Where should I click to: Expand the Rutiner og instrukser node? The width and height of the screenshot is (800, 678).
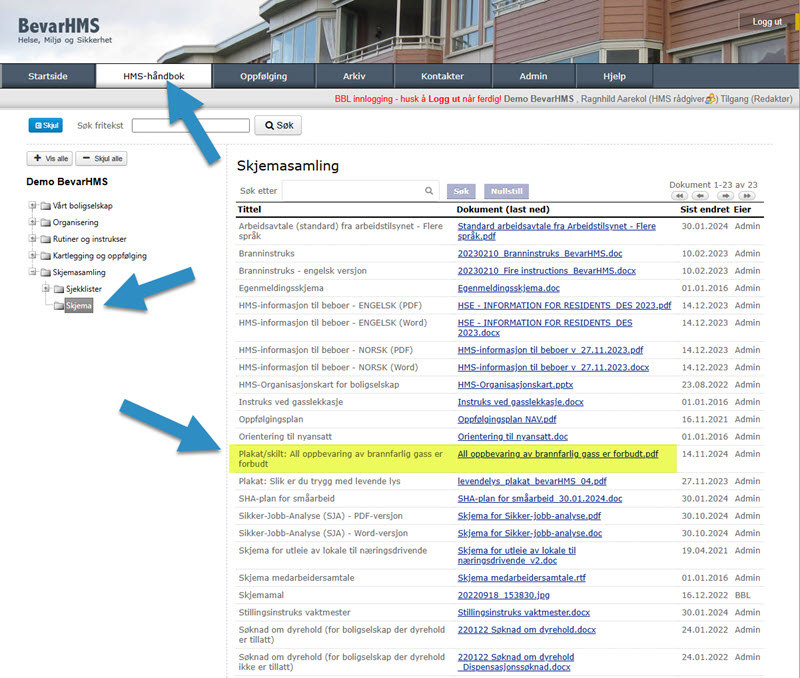(x=32, y=239)
